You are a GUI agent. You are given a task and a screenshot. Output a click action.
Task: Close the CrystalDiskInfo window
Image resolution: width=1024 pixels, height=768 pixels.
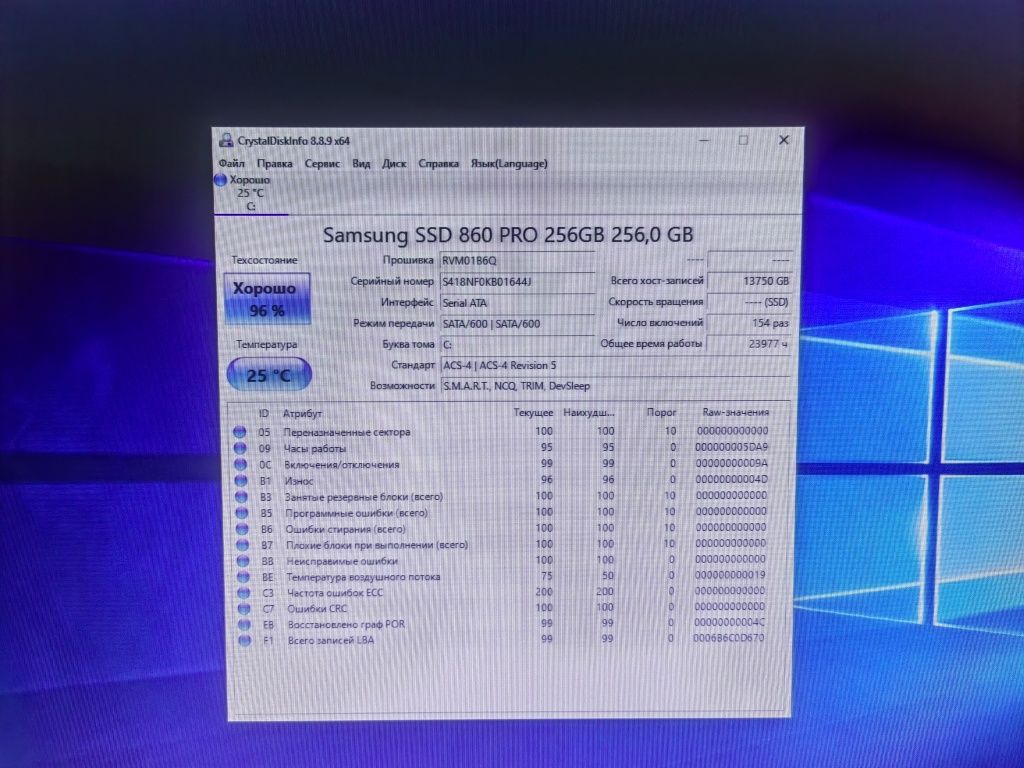pyautogui.click(x=784, y=140)
